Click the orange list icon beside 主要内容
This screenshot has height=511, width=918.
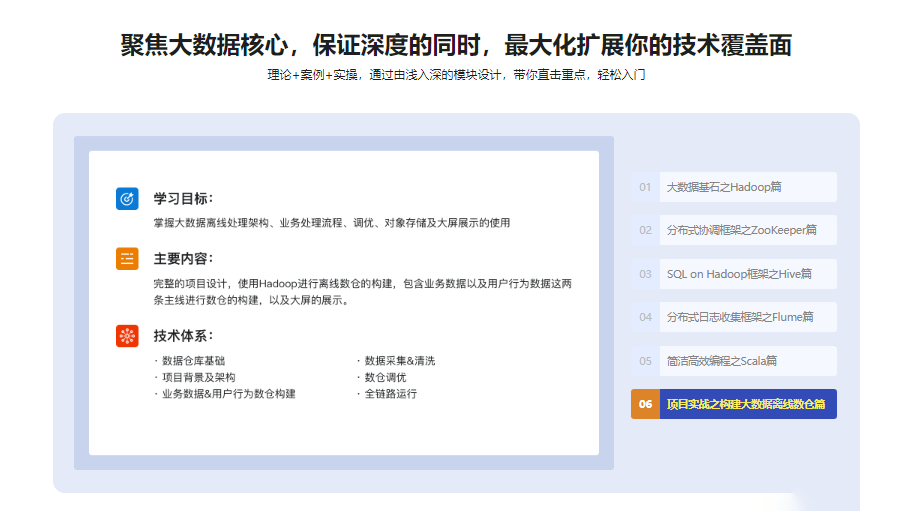[127, 259]
